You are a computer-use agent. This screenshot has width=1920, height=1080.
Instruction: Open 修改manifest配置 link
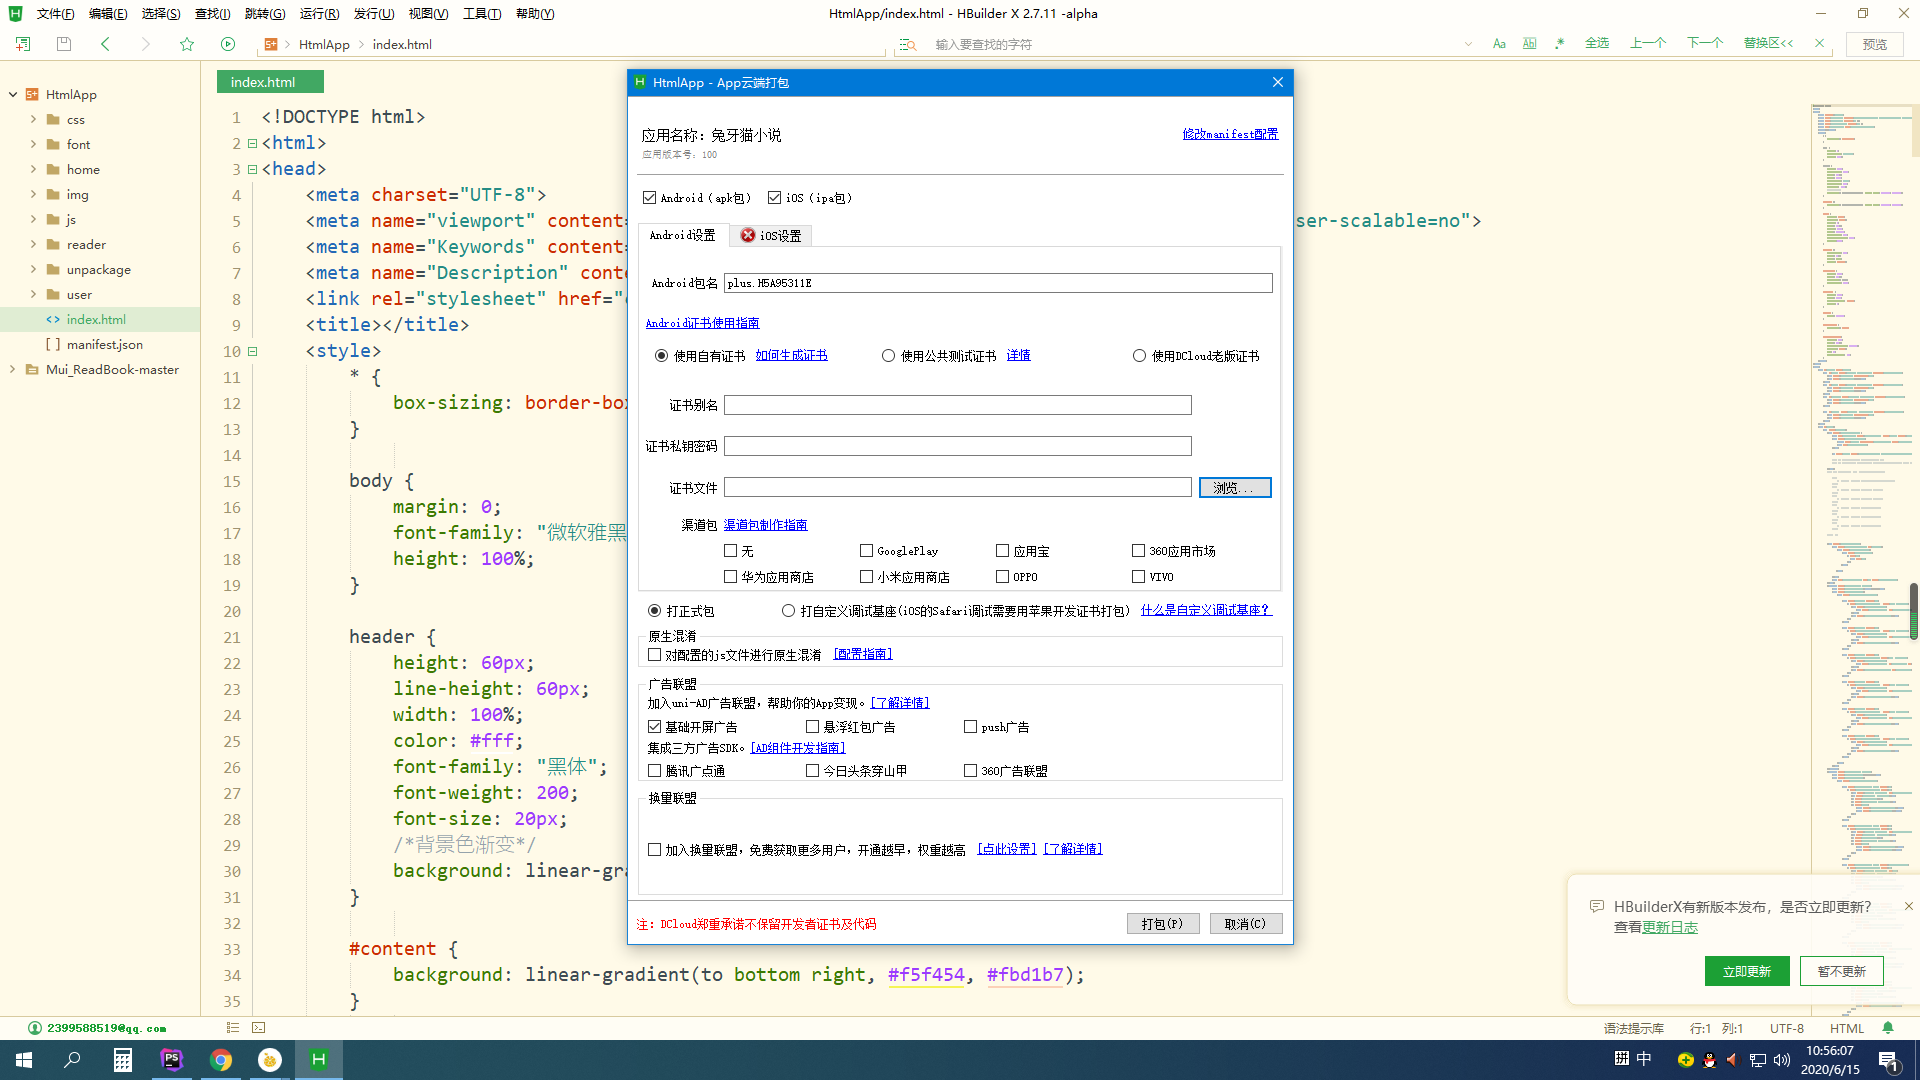(1230, 134)
